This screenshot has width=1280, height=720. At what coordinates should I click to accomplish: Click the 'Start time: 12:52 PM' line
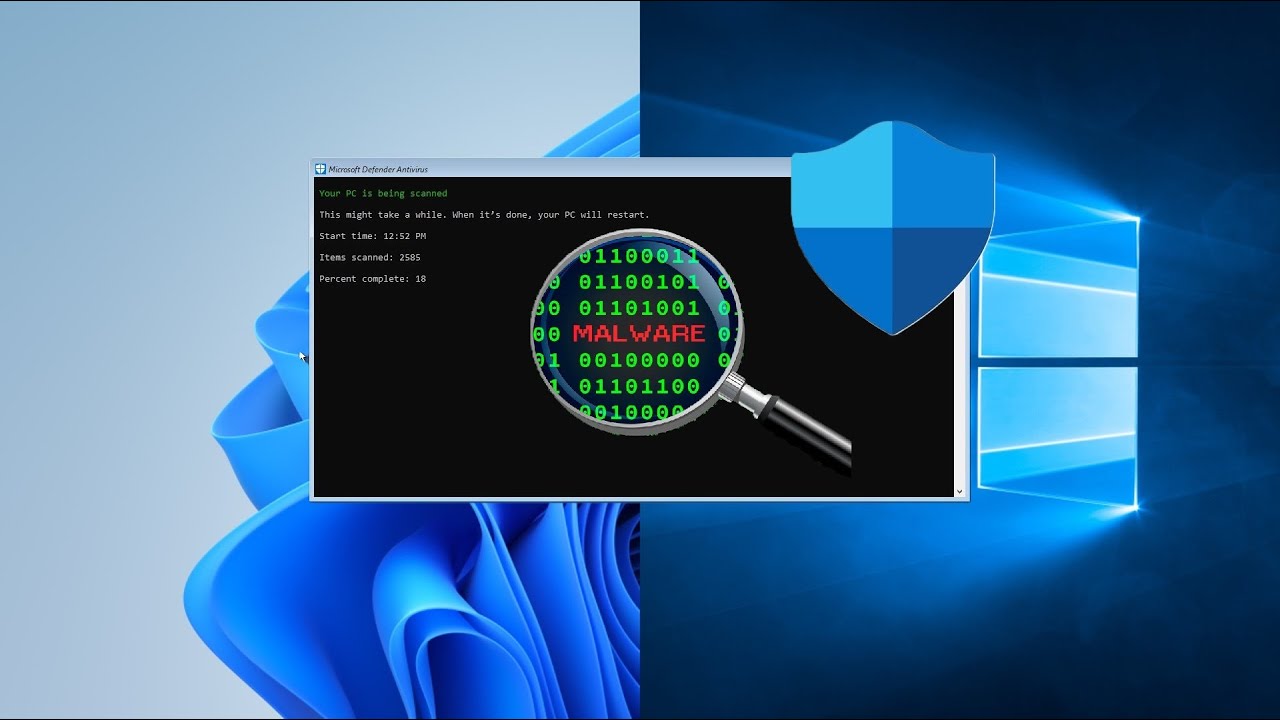click(372, 236)
